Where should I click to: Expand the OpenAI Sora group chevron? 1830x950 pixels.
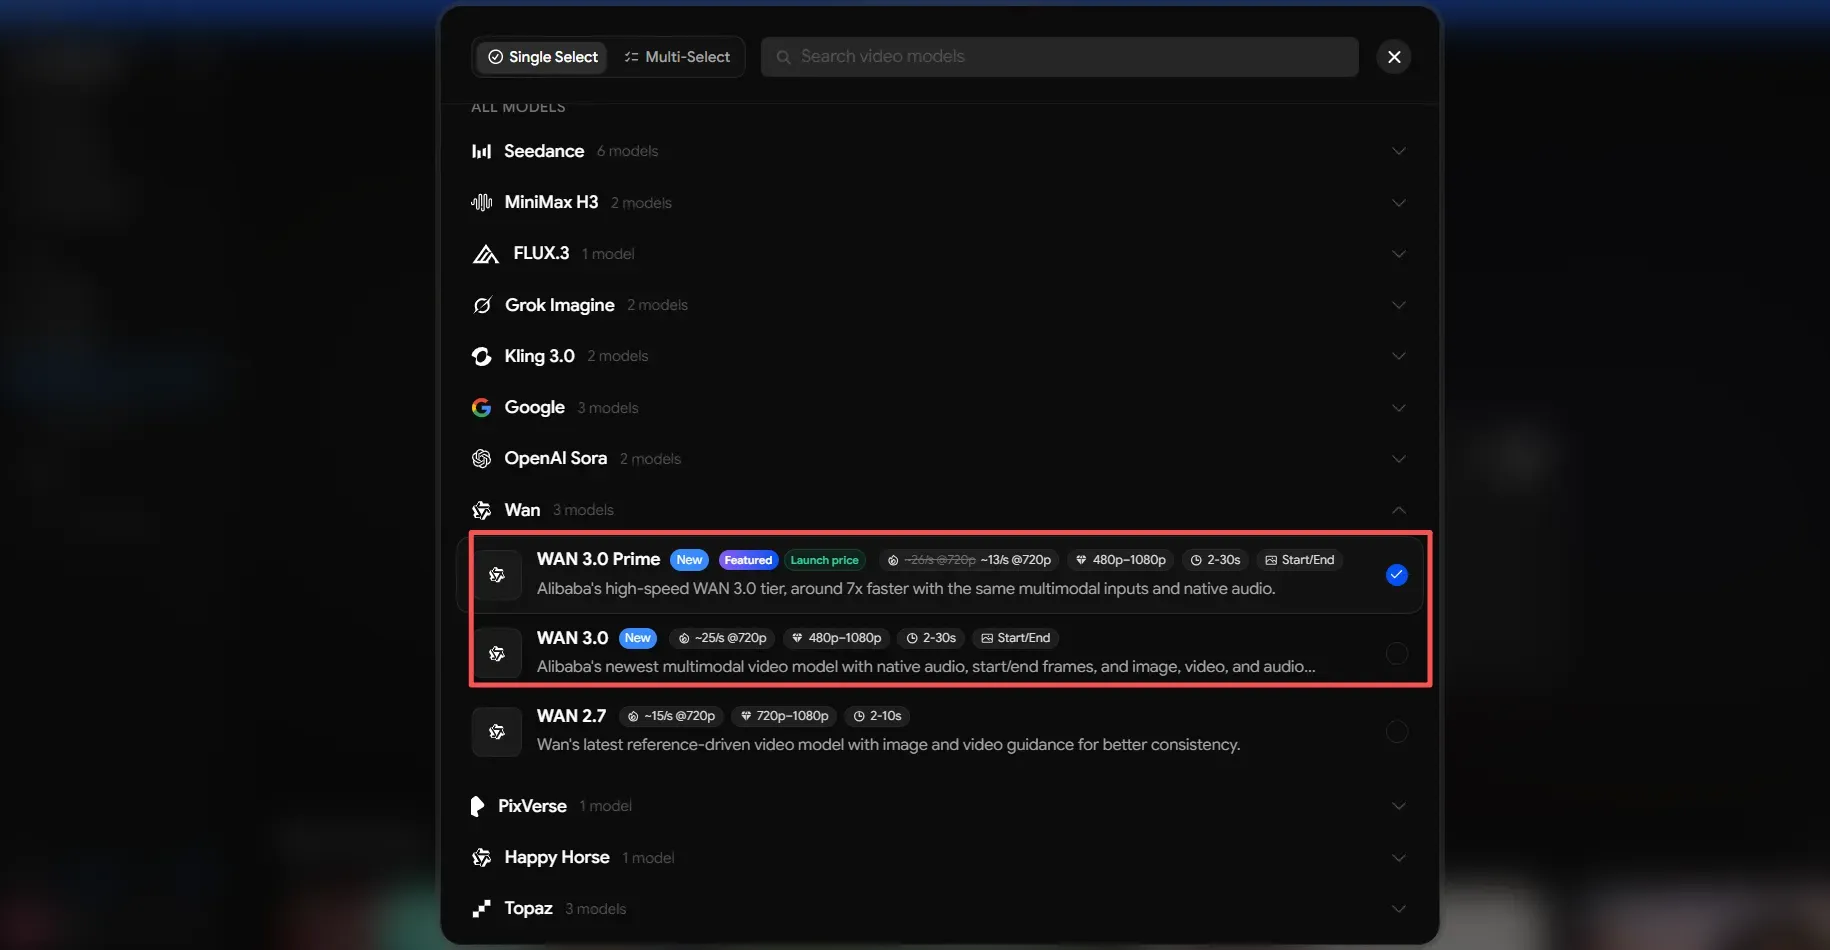pyautogui.click(x=1399, y=459)
